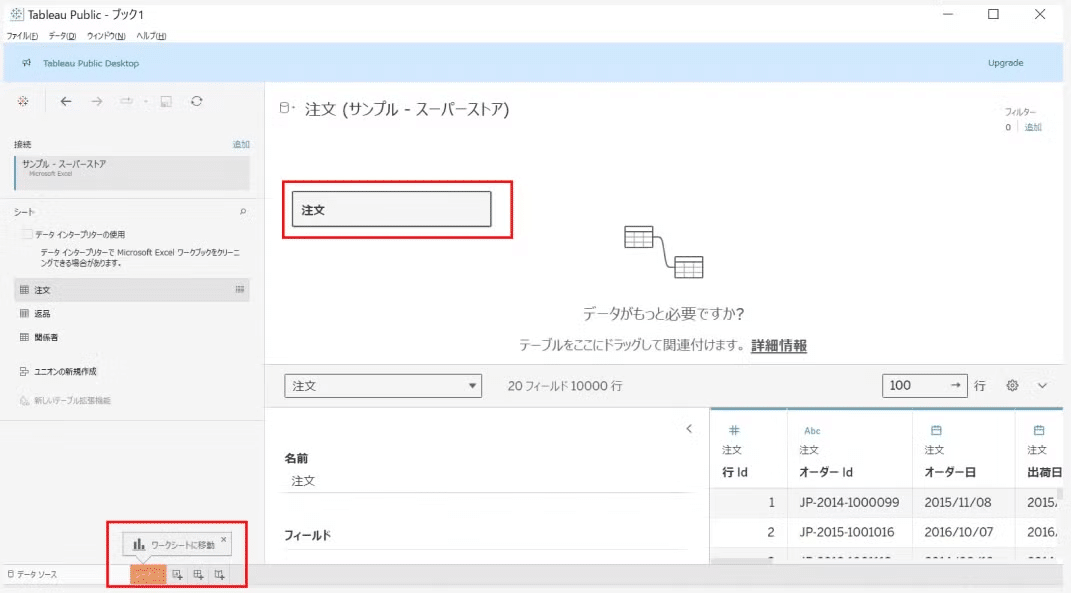Create a new worksheet from bottom bar
Screen dimensions: 1071x593
(177, 575)
